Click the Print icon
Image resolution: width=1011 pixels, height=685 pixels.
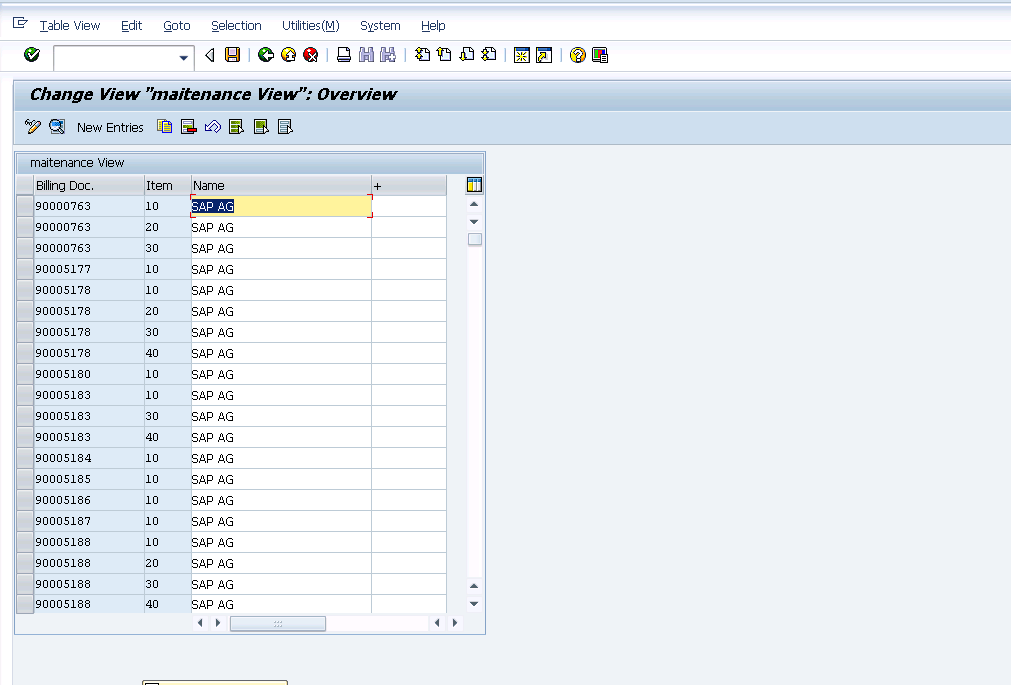(x=344, y=55)
